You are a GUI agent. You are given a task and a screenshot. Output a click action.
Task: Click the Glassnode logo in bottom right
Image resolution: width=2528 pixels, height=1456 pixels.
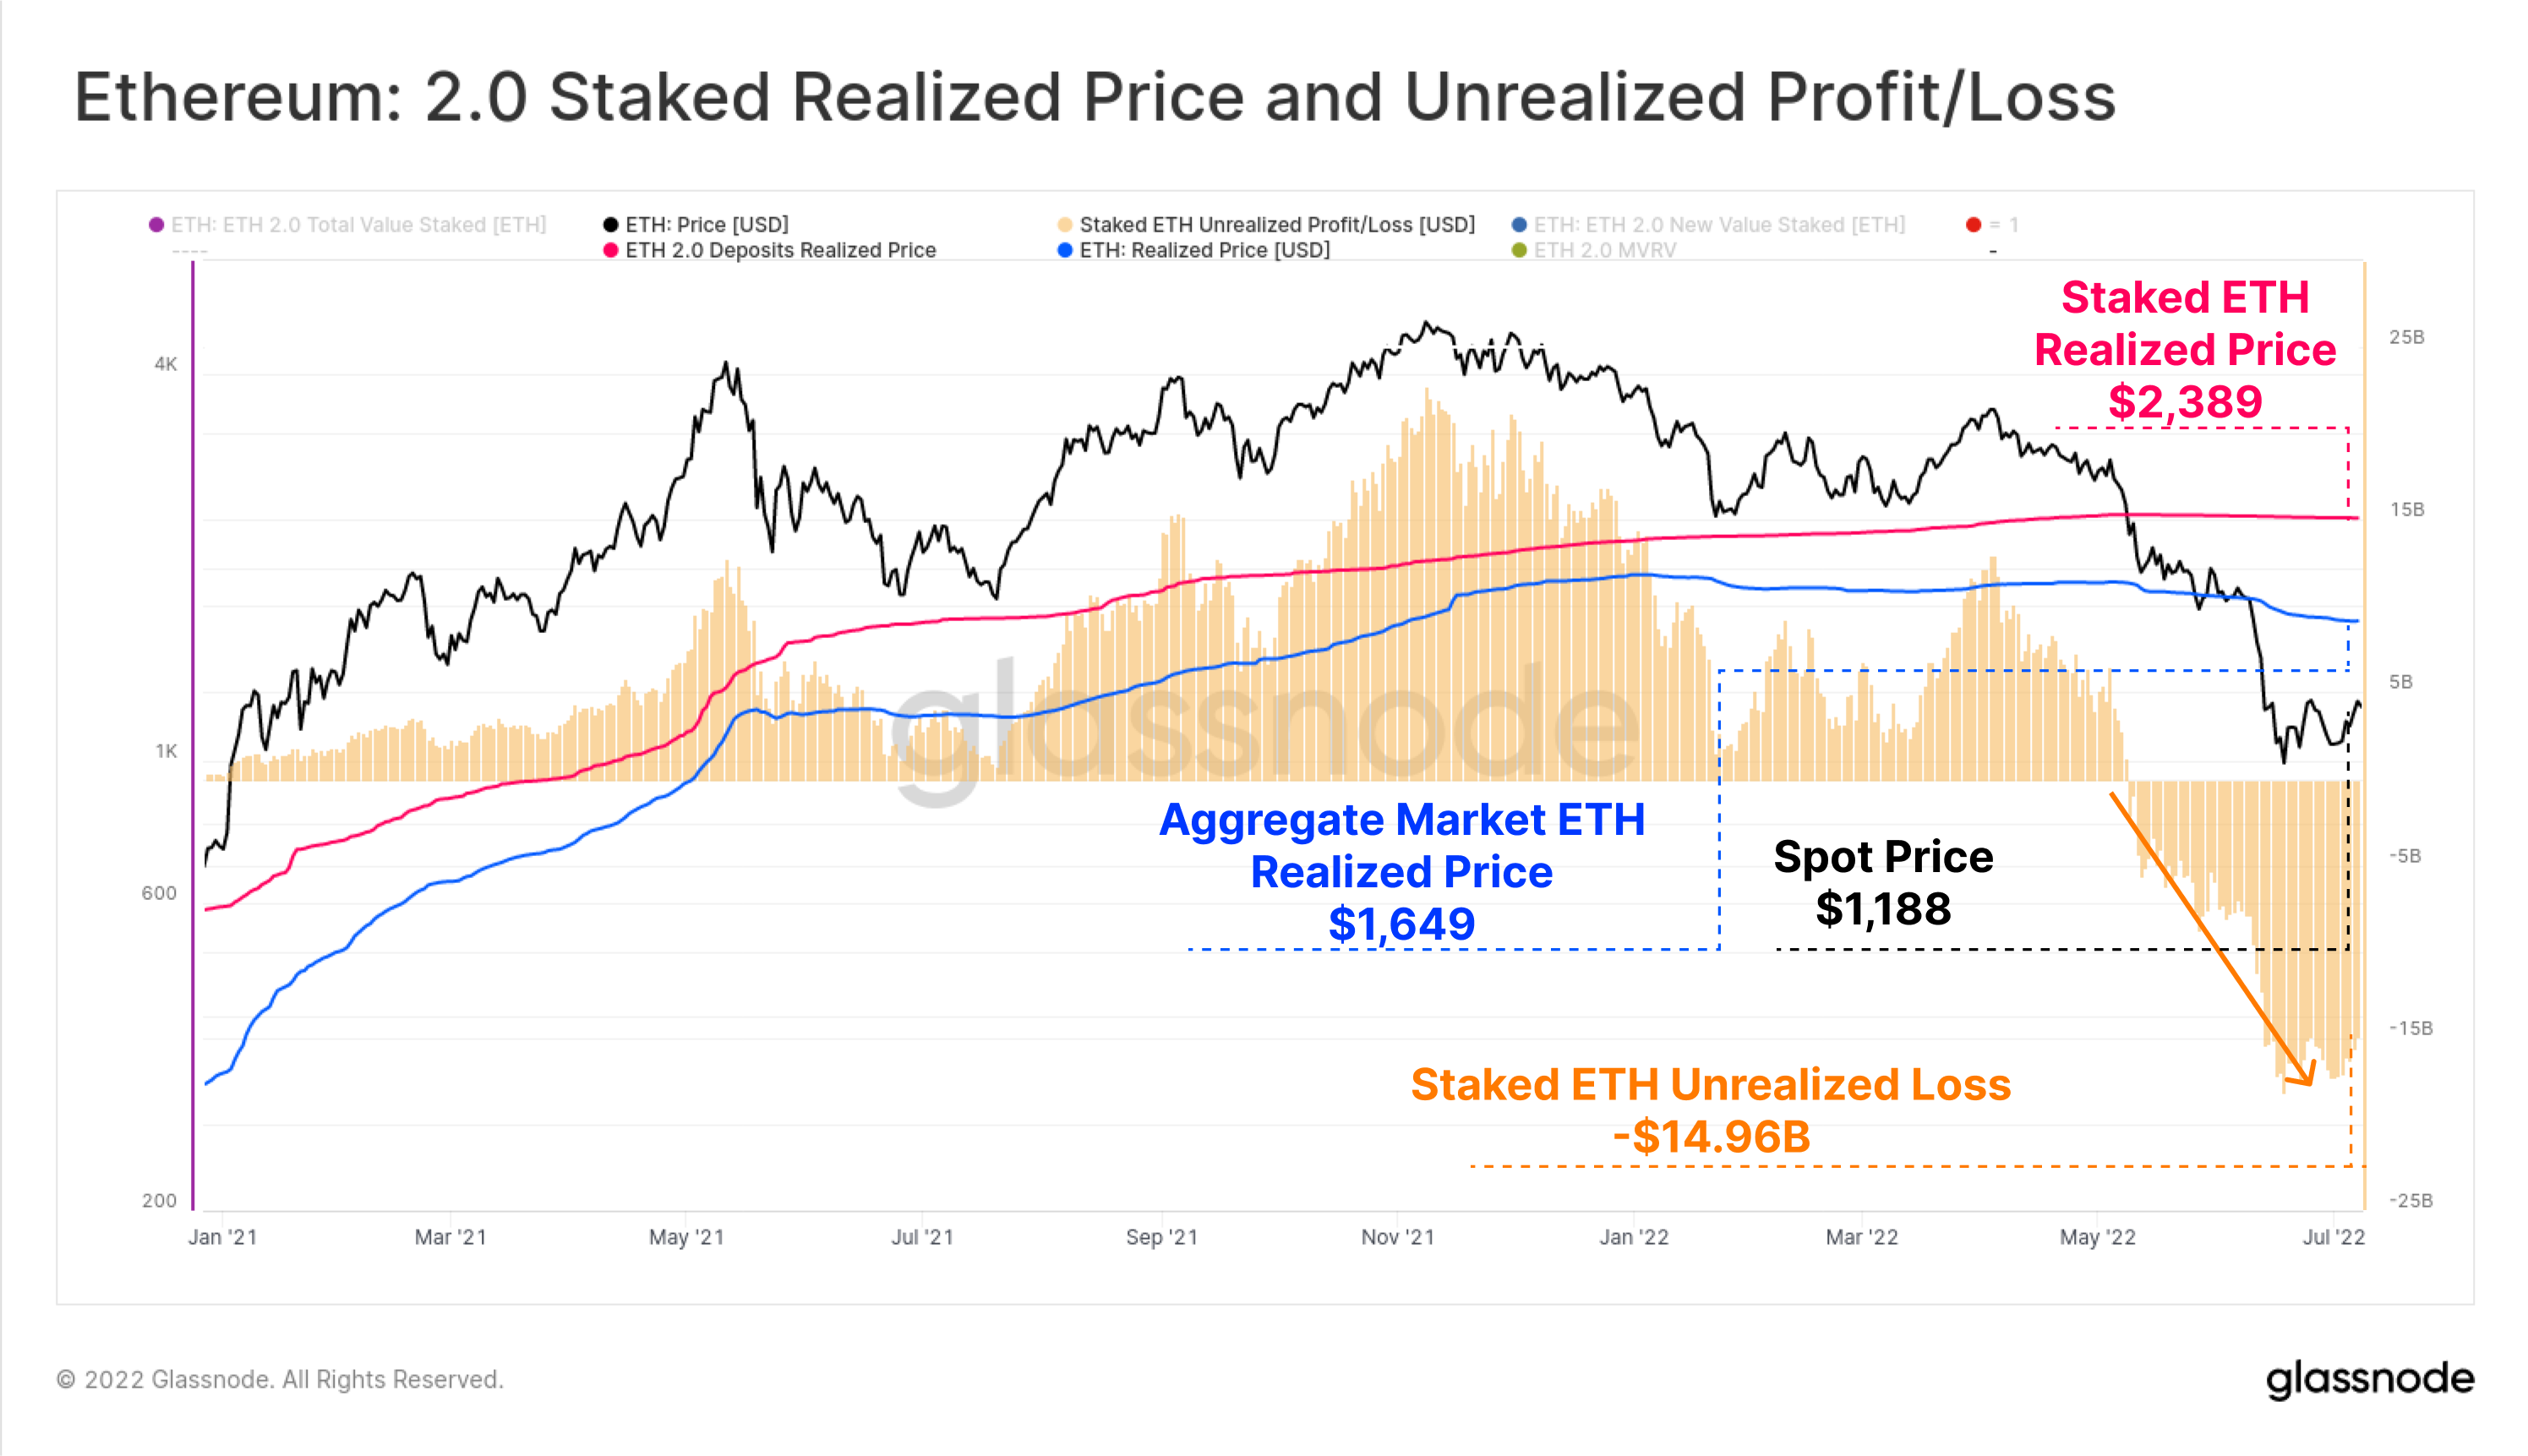(2368, 1379)
